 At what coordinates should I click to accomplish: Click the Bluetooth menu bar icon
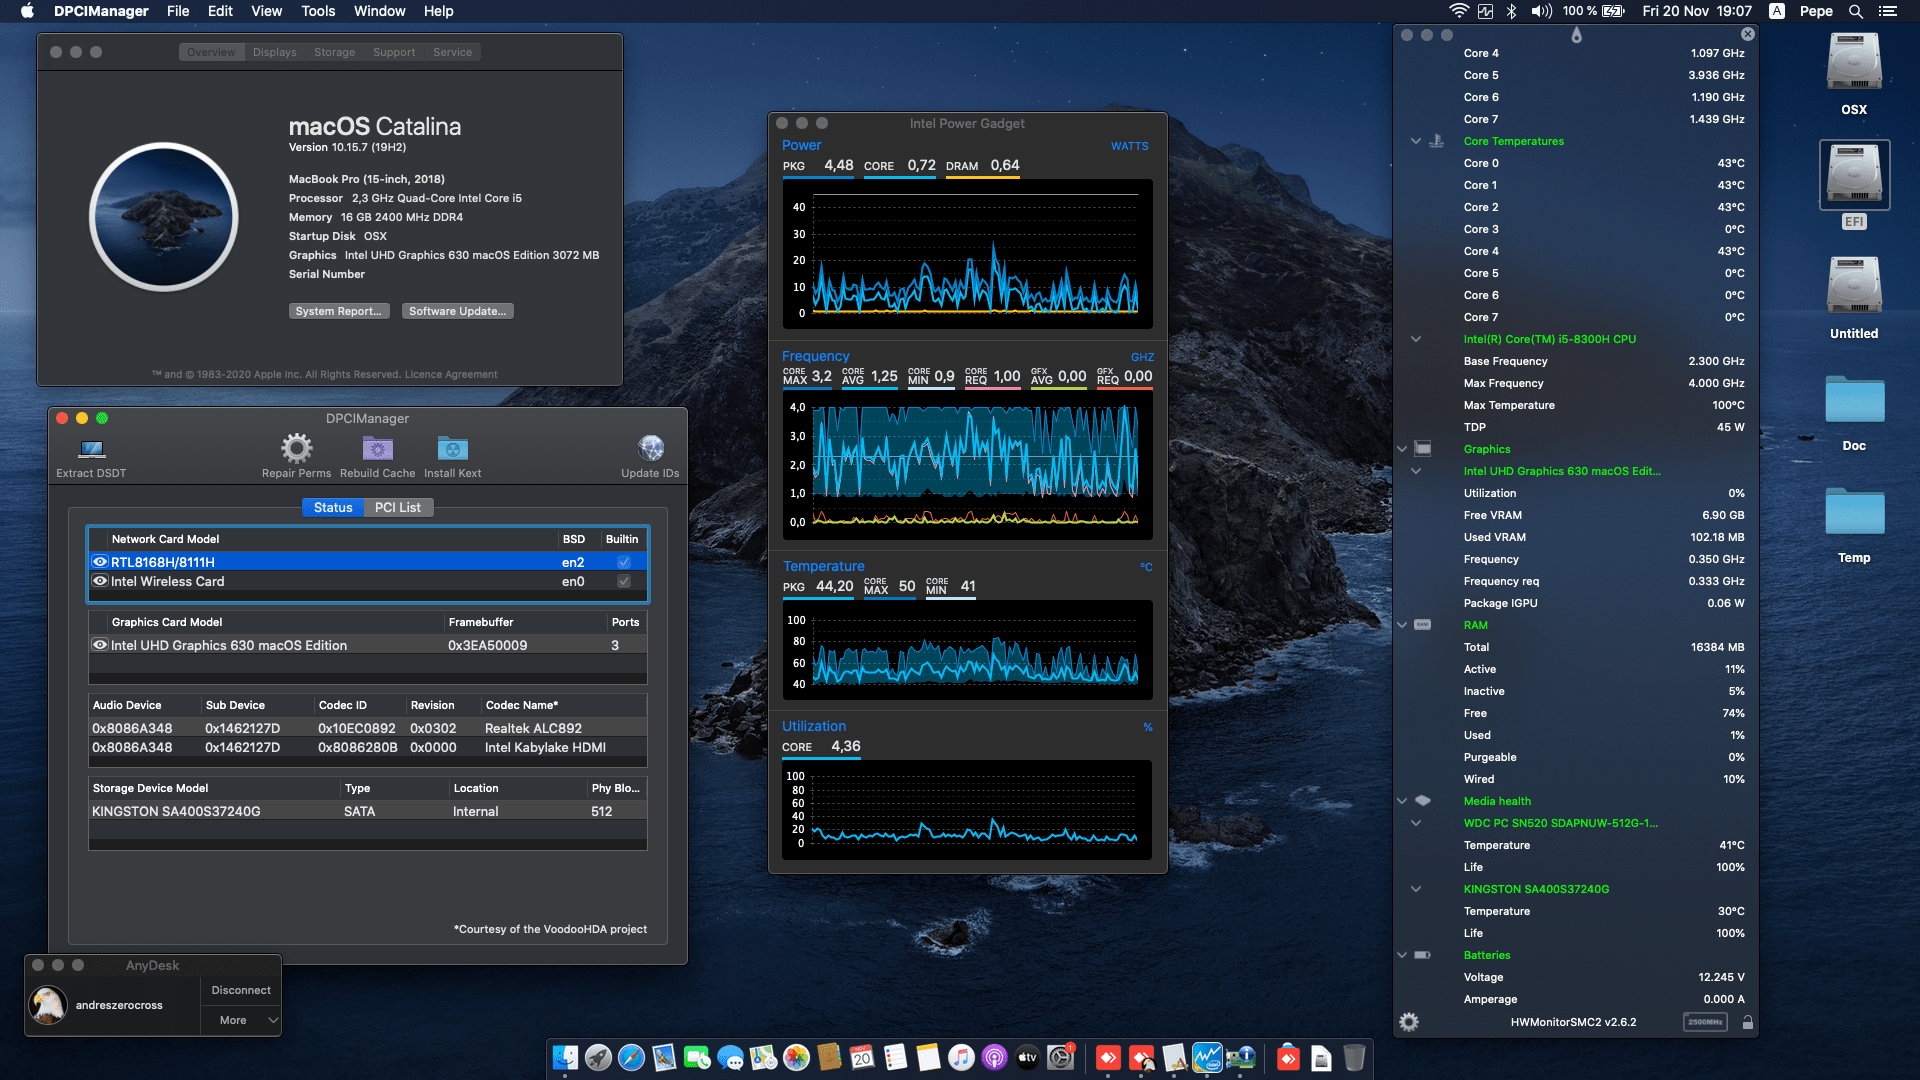(1512, 11)
